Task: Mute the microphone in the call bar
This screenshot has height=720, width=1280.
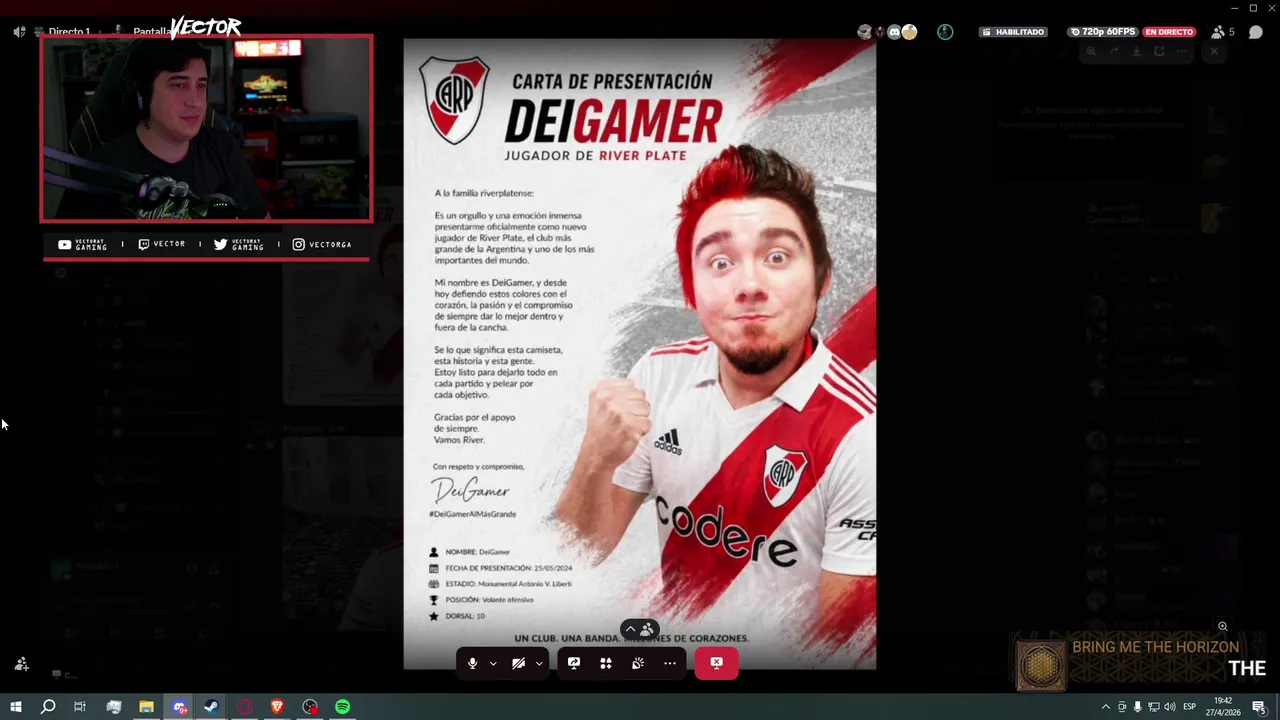Action: click(472, 663)
